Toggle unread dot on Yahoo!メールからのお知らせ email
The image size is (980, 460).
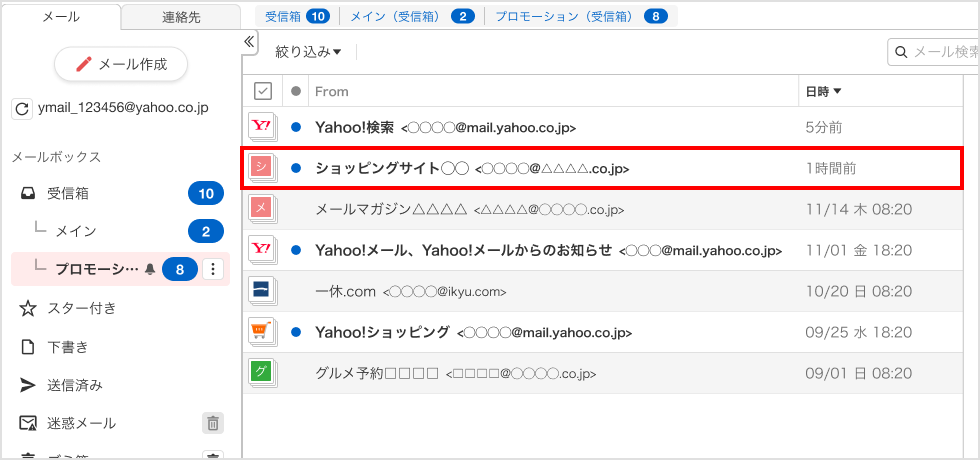(296, 250)
